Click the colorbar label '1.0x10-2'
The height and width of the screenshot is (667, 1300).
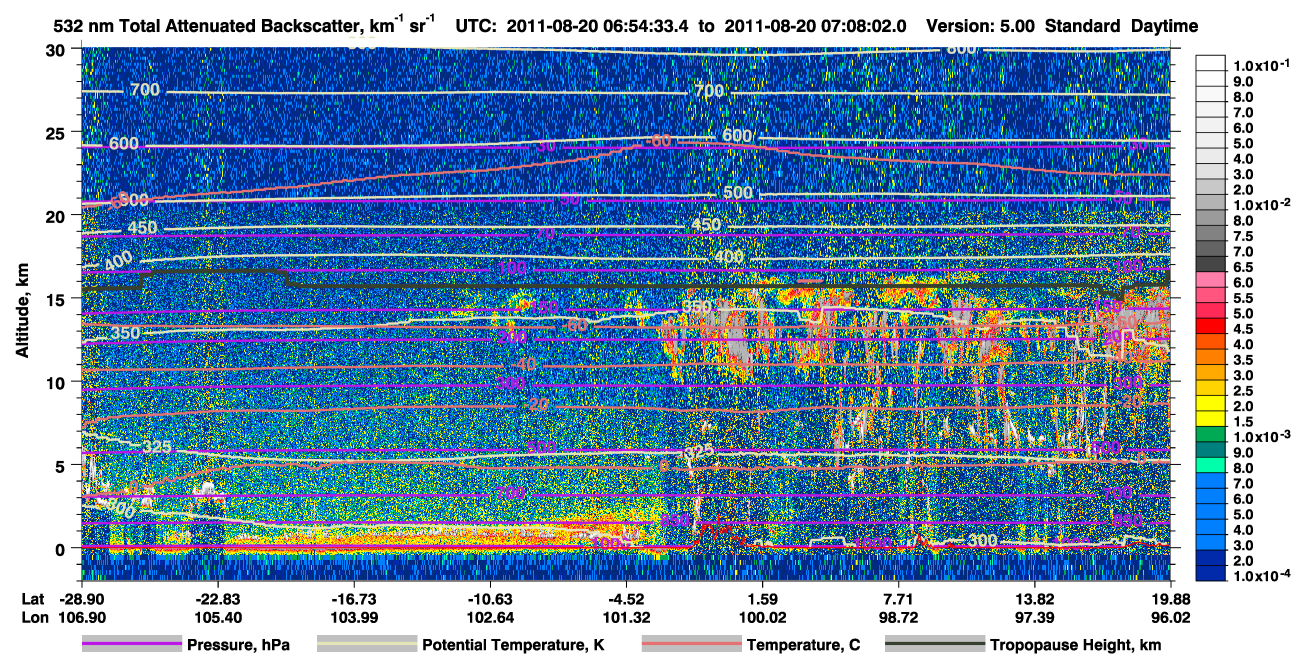(x=1263, y=204)
